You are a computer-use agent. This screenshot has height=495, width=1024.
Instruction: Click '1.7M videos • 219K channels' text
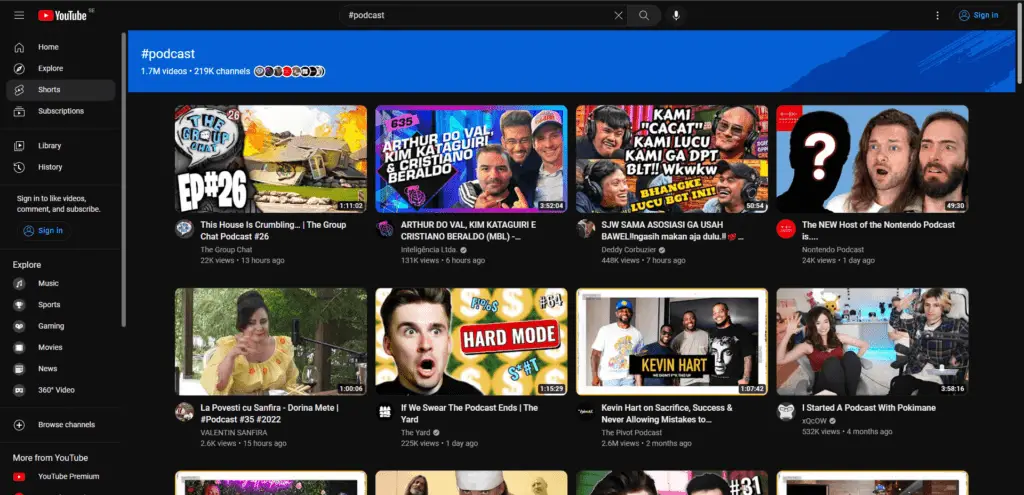[195, 71]
